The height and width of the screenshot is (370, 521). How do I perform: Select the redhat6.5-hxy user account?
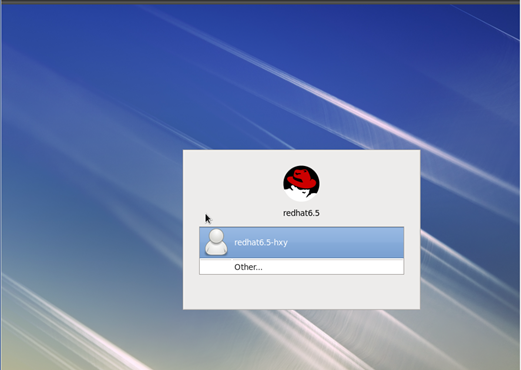[301, 242]
